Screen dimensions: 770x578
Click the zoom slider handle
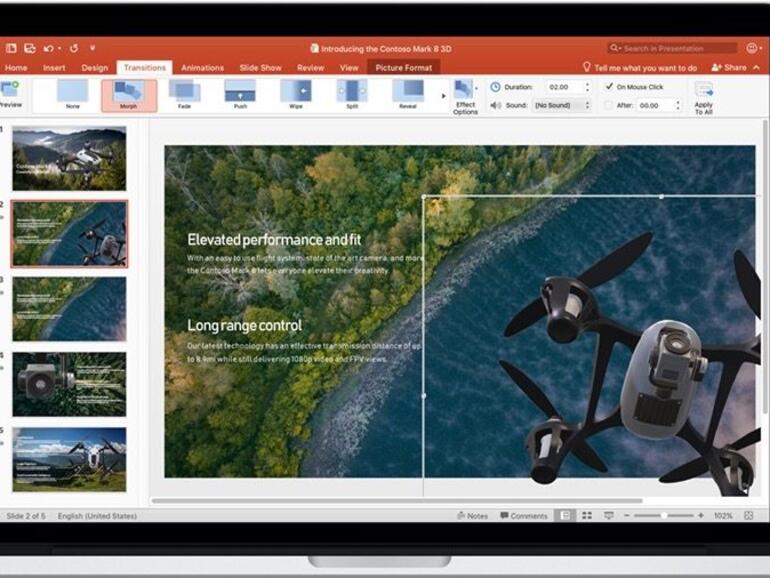pyautogui.click(x=664, y=515)
